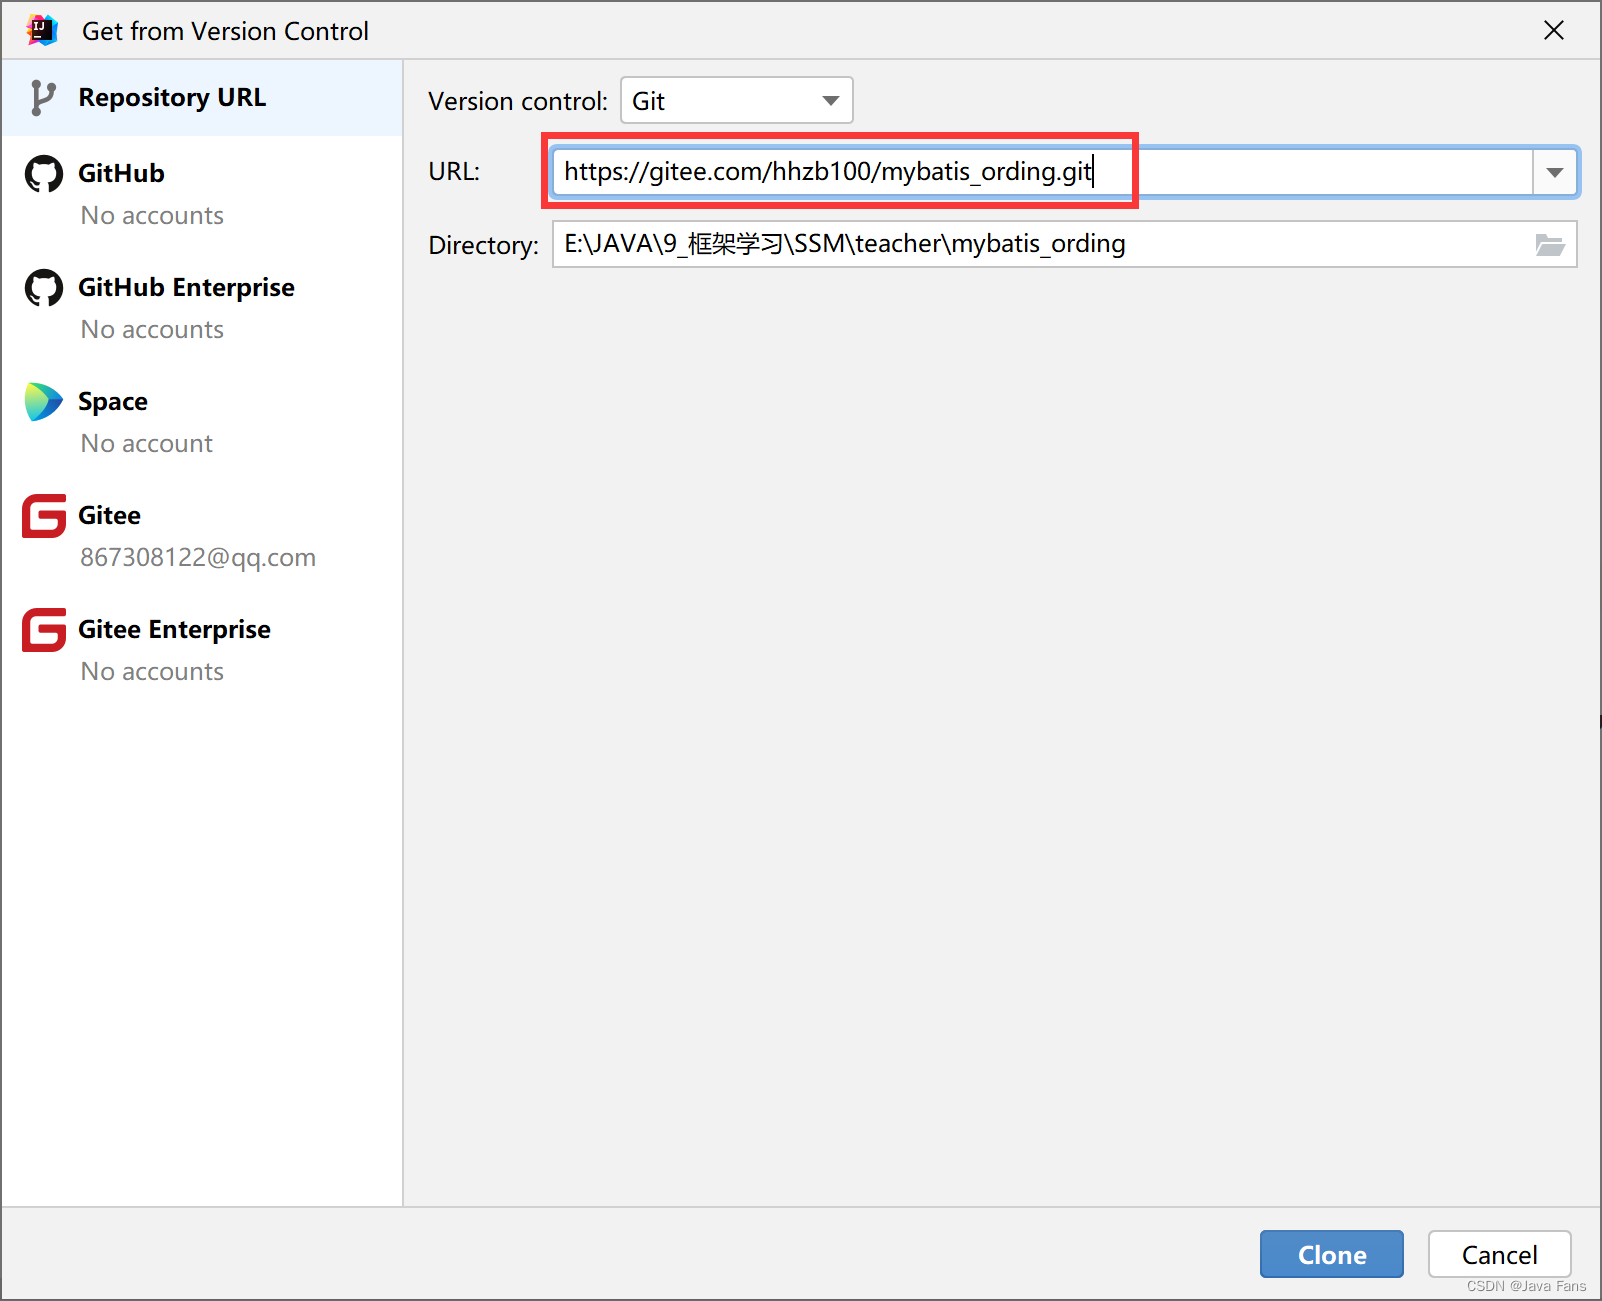Open the GitHub Enterprise section
Image resolution: width=1602 pixels, height=1301 pixels.
[202, 308]
